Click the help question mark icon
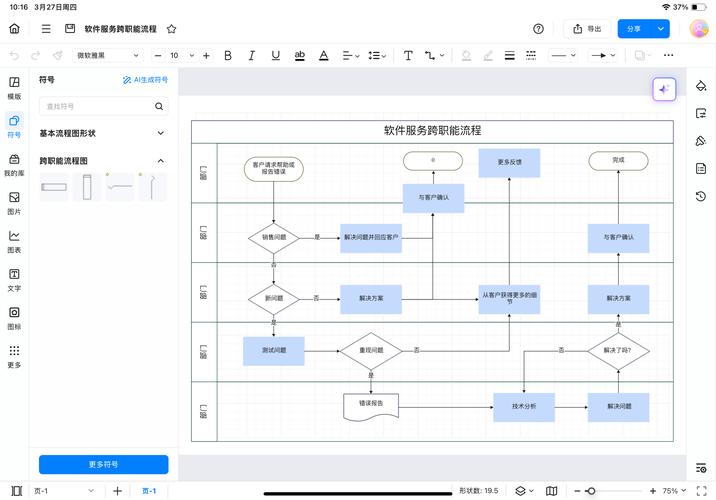 [539, 29]
